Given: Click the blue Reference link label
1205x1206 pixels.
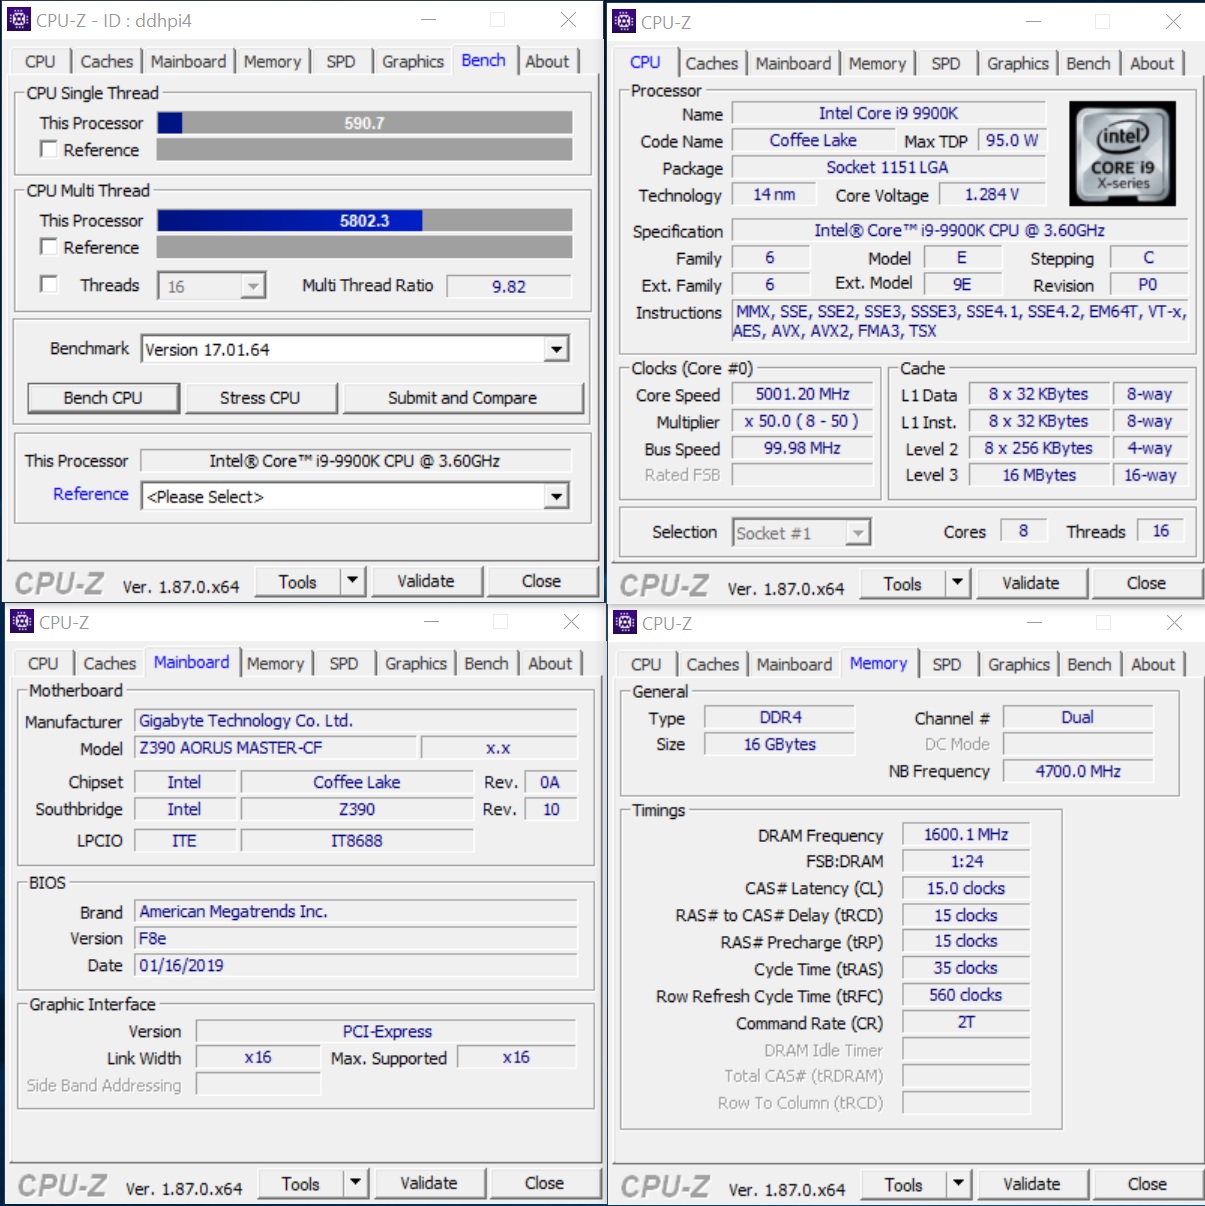Looking at the screenshot, I should point(91,494).
